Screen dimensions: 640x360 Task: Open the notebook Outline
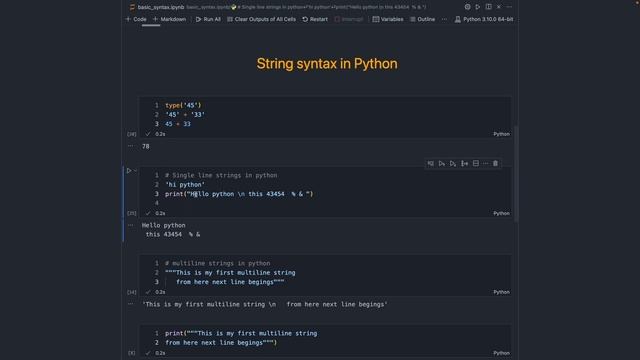pos(422,19)
